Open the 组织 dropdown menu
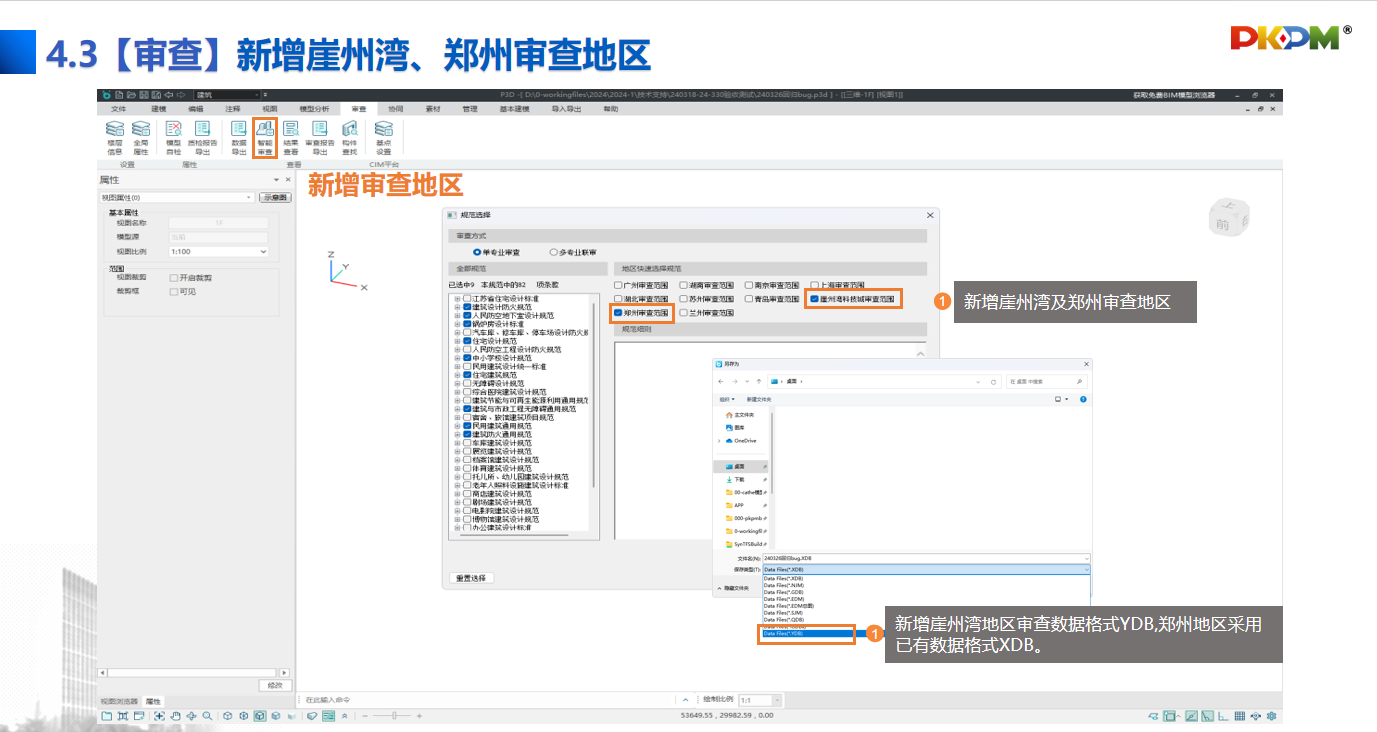This screenshot has width=1377, height=732. (728, 399)
